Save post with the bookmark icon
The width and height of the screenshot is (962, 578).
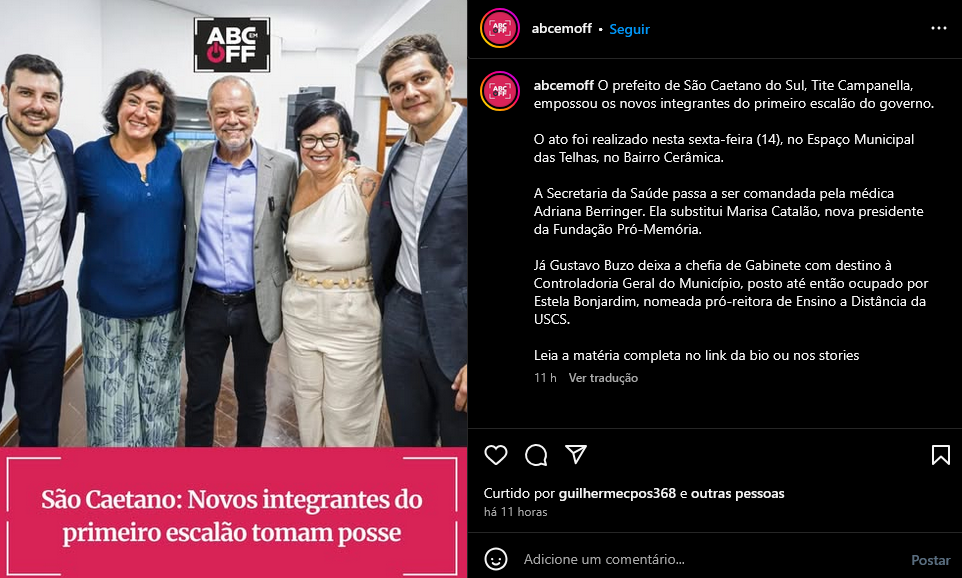point(941,455)
